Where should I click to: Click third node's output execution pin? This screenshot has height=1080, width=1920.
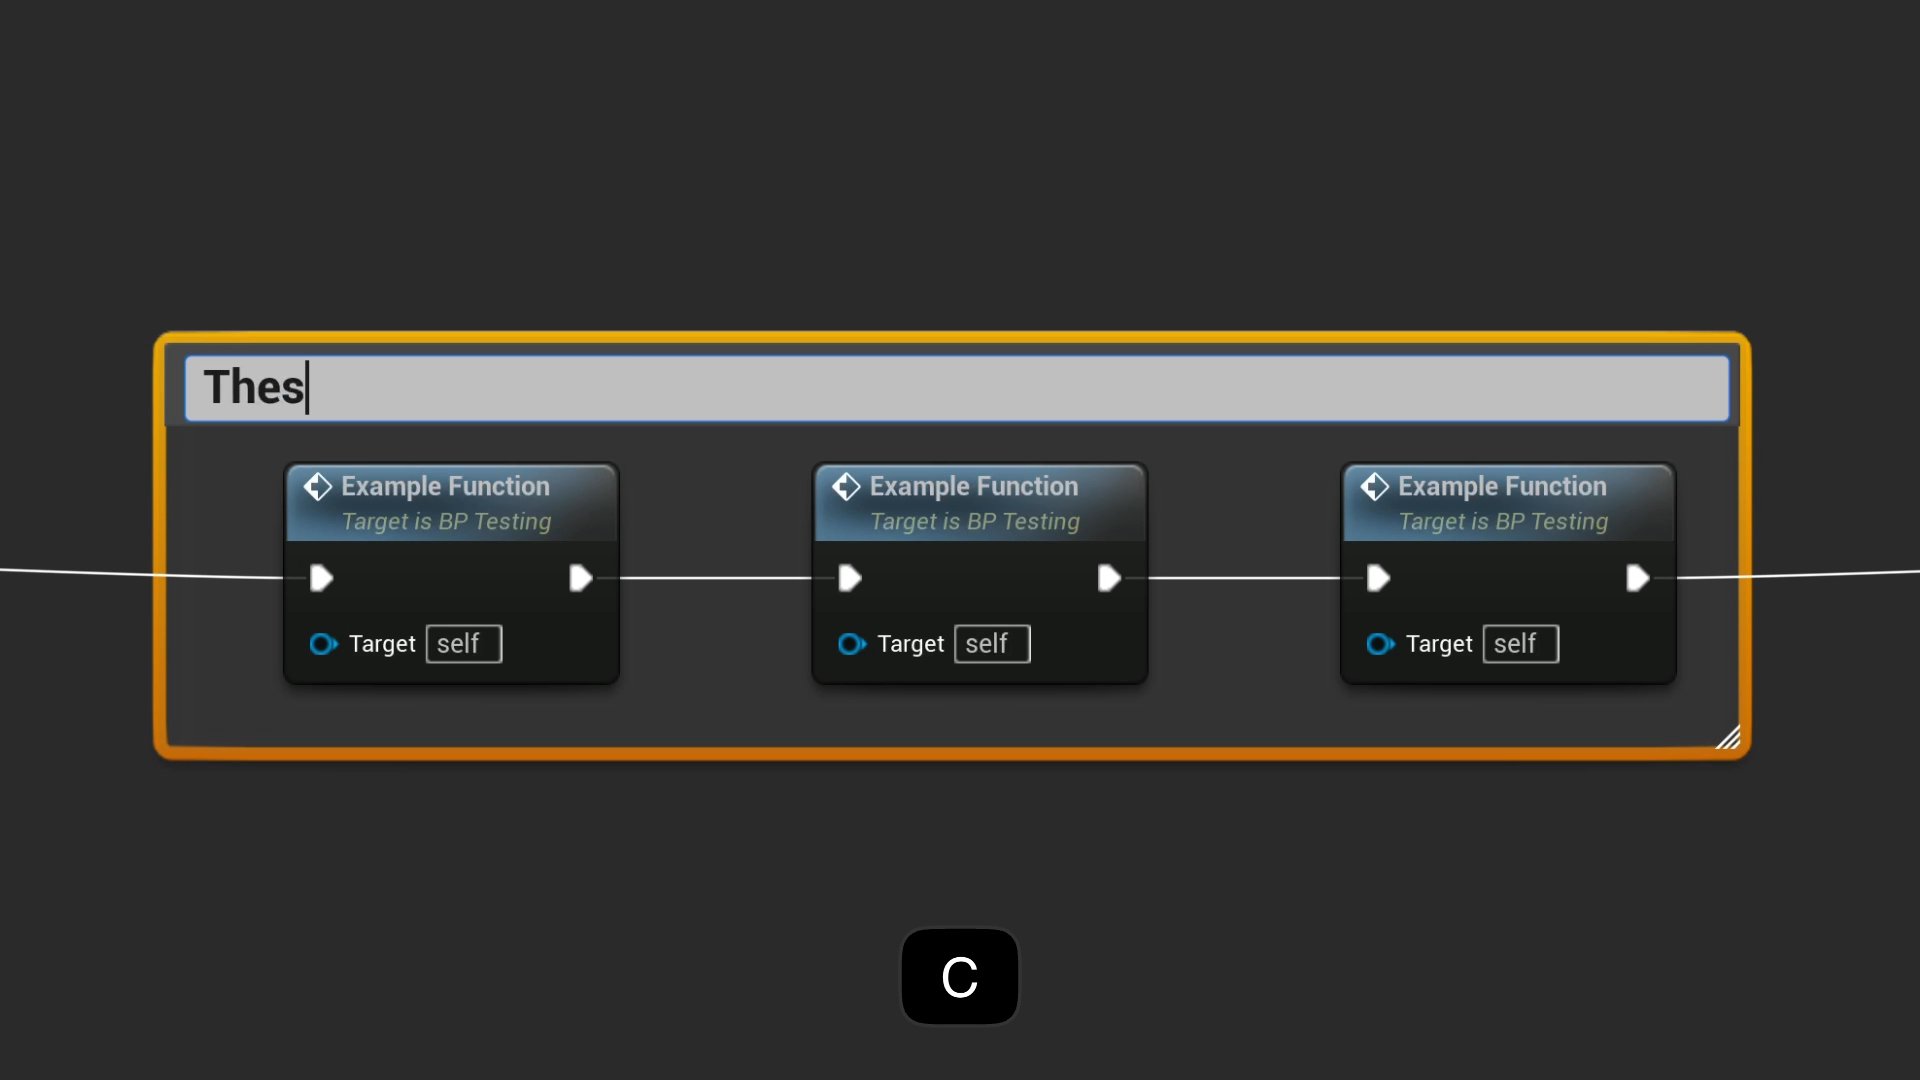[x=1638, y=578]
